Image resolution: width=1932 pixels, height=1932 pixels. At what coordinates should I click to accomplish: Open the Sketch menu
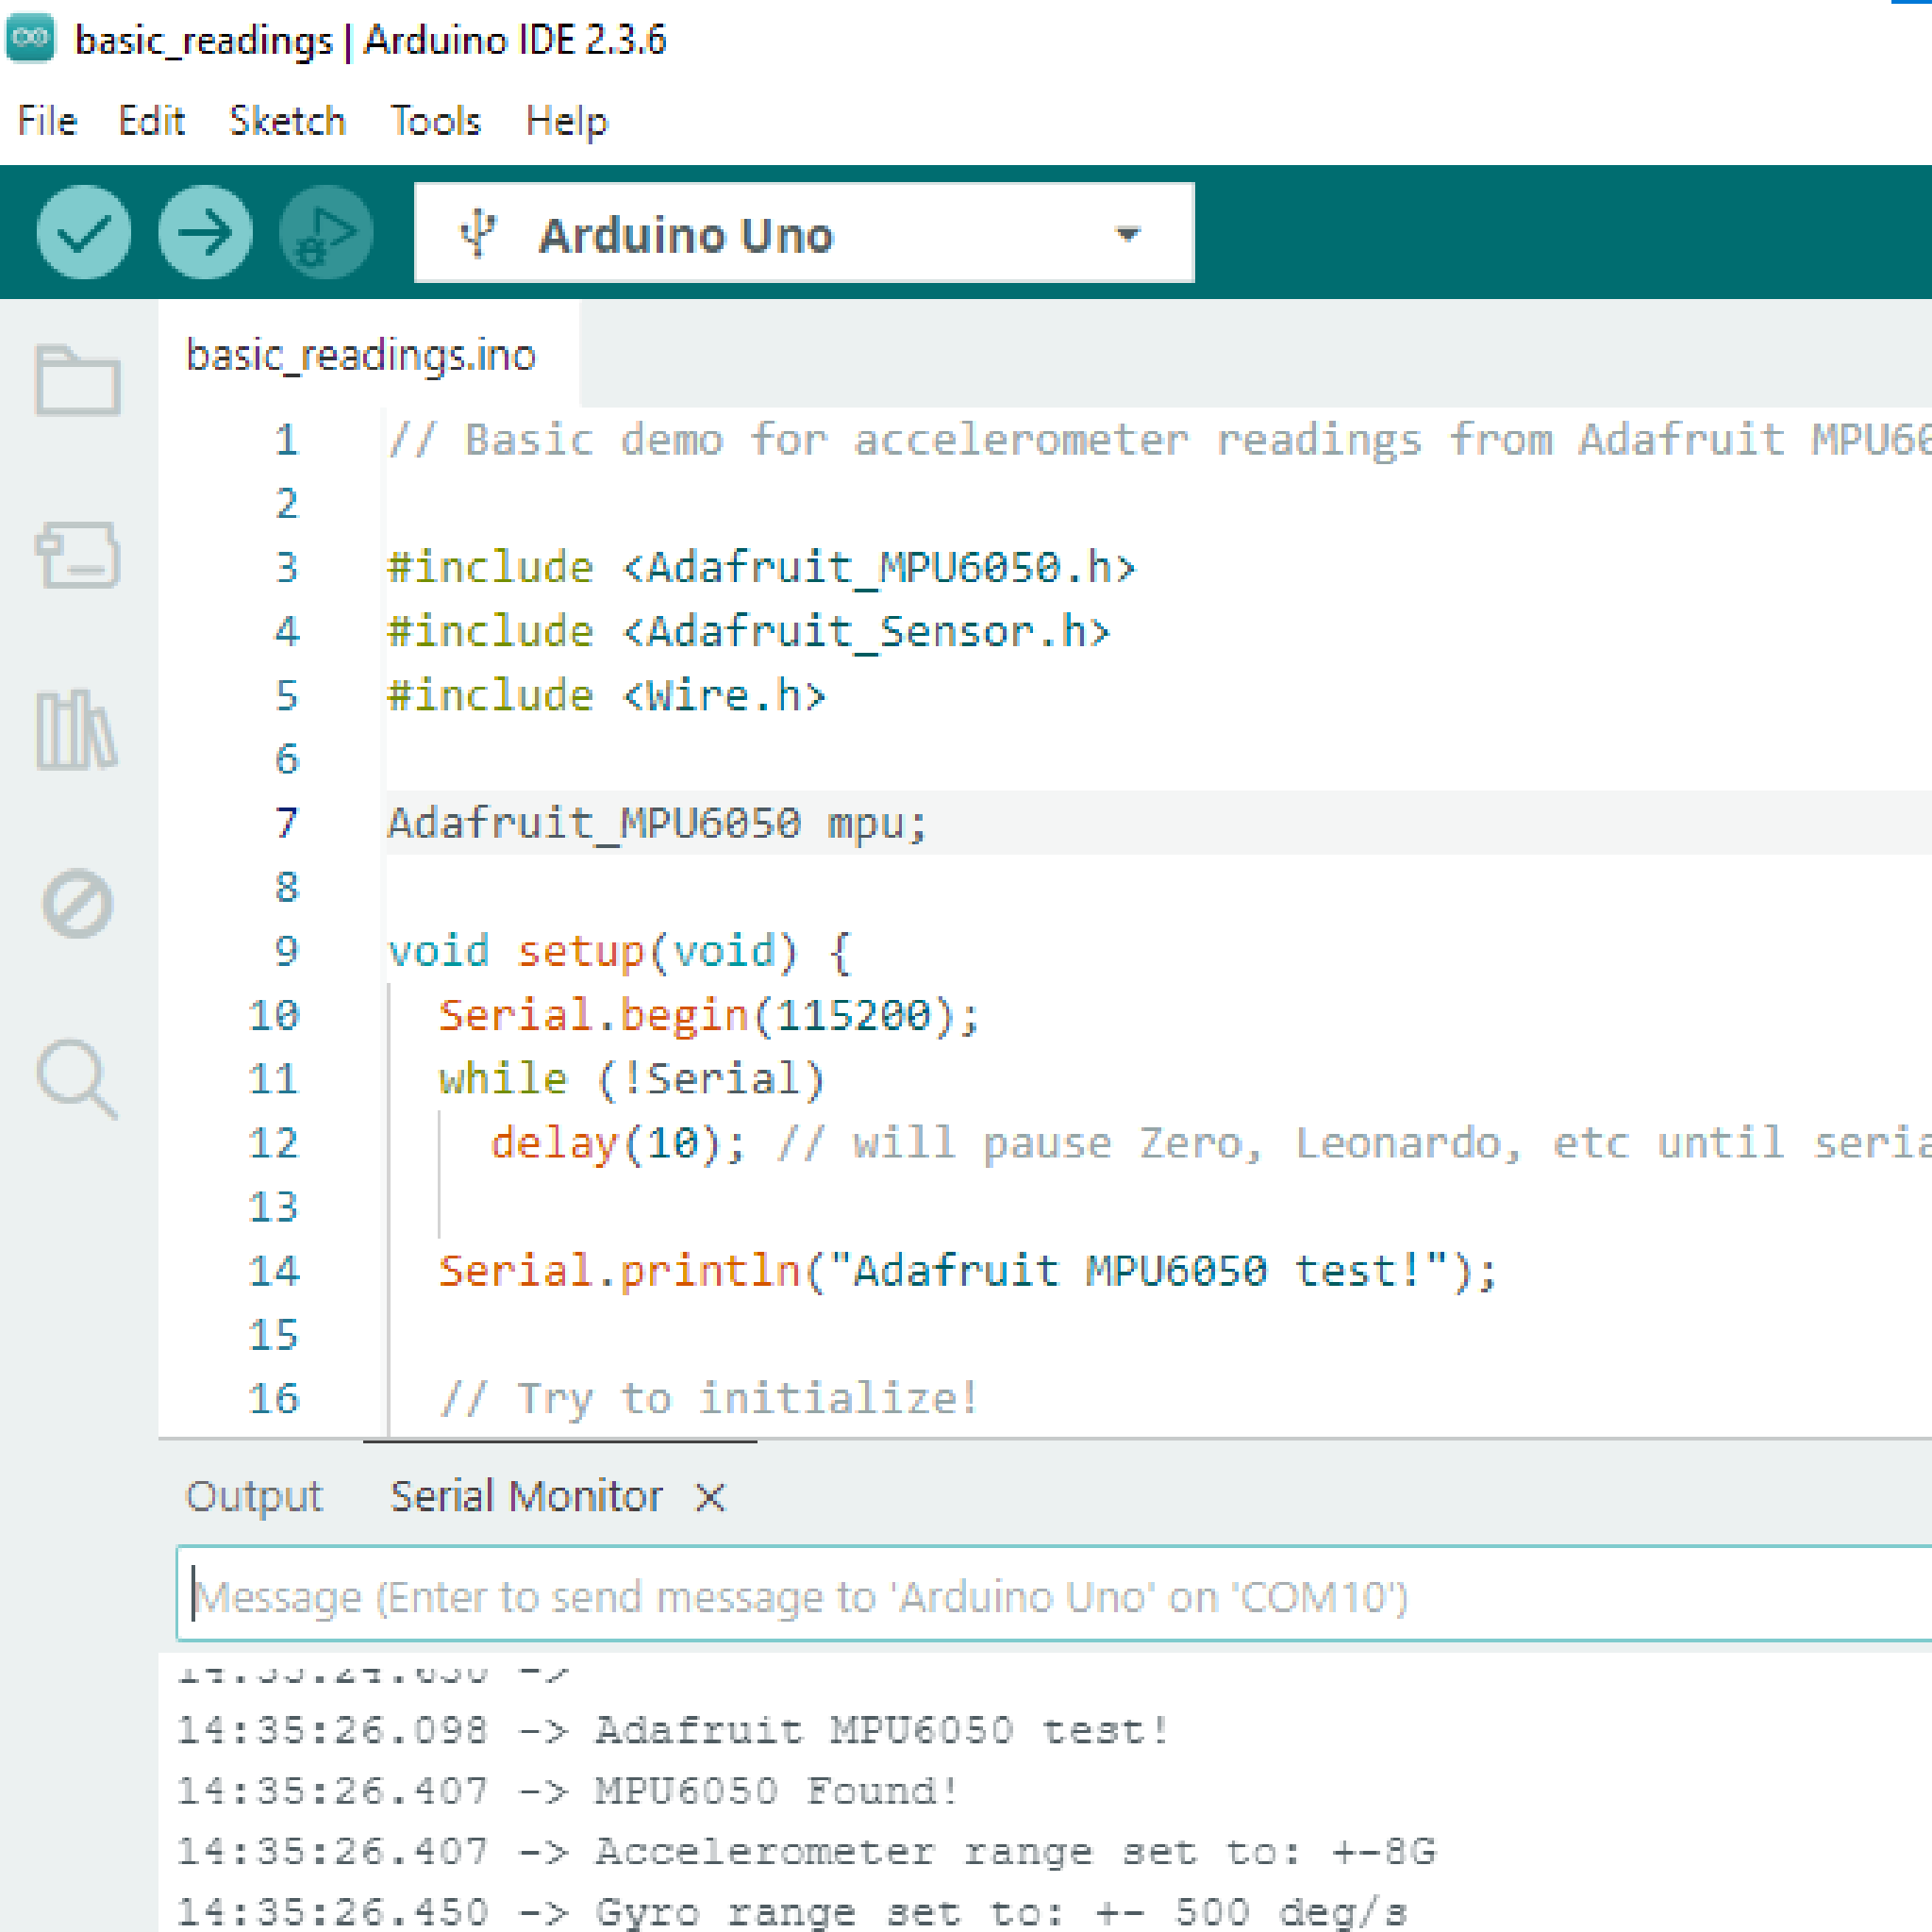pyautogui.click(x=287, y=121)
